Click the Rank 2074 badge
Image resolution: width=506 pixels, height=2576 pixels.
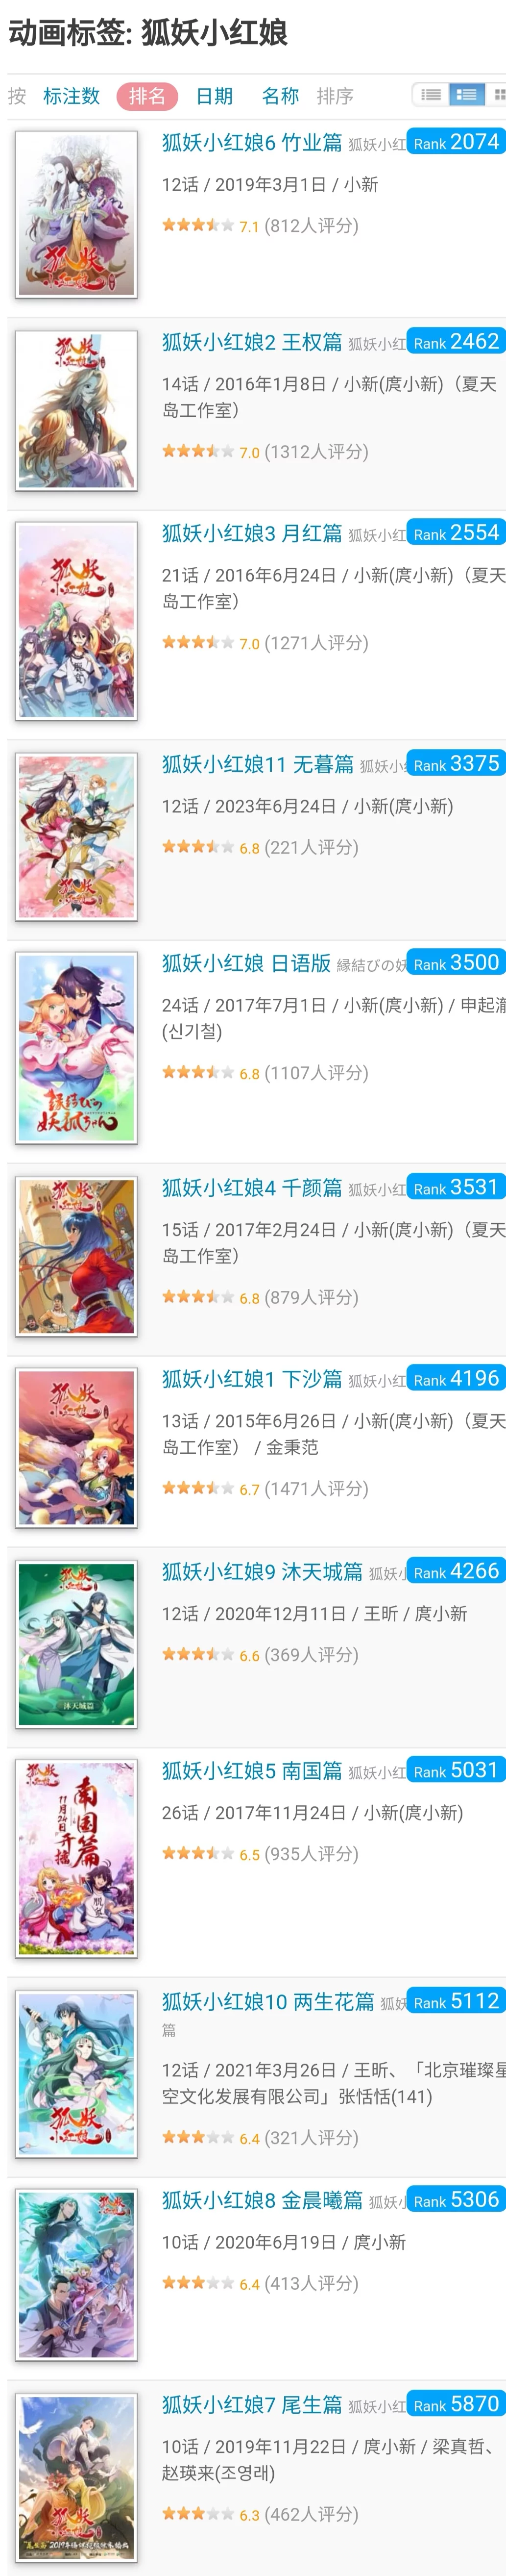(x=456, y=142)
